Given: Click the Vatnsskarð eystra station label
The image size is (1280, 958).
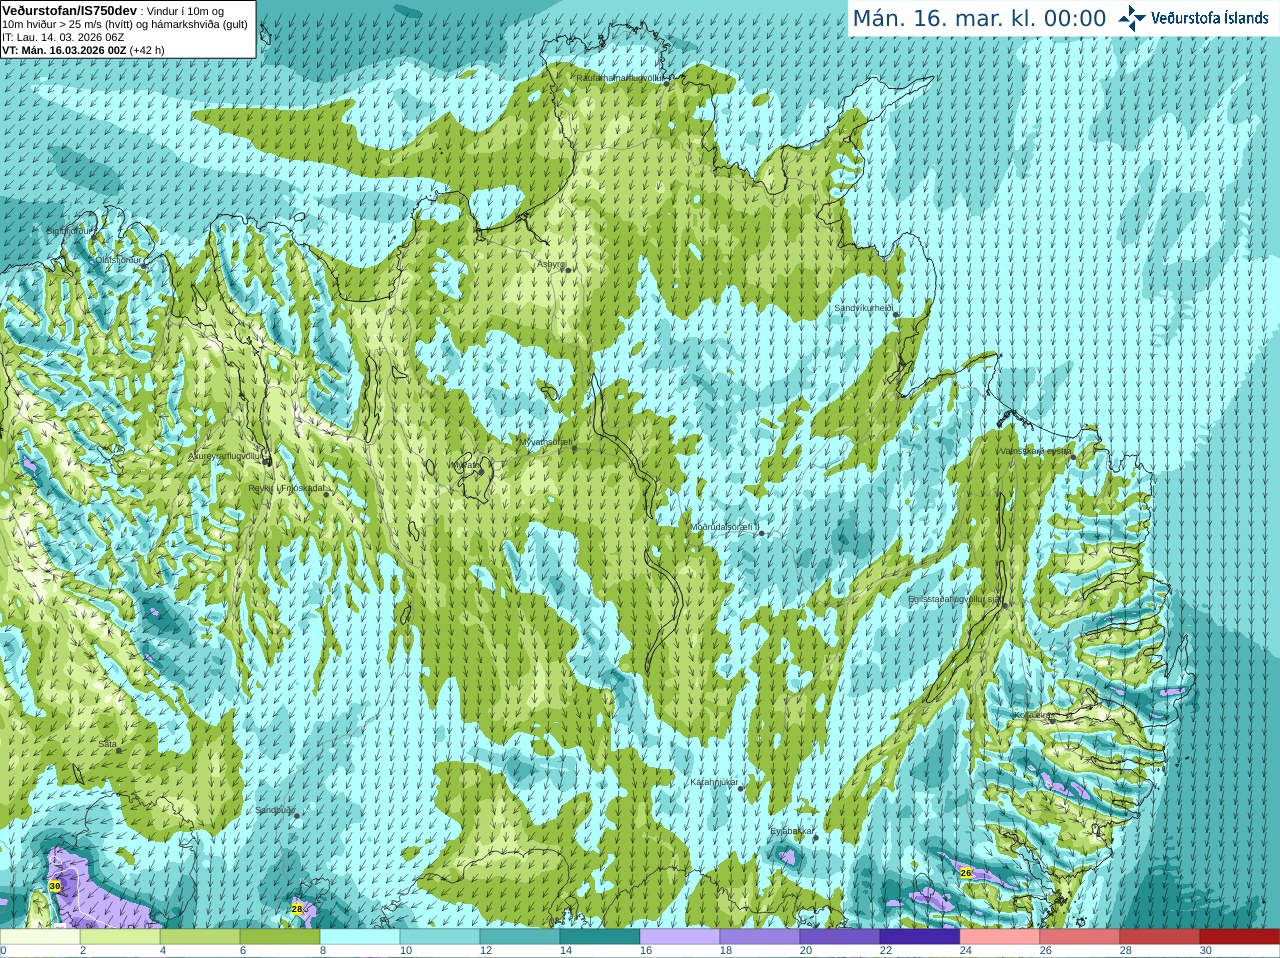Looking at the screenshot, I should tap(1035, 451).
